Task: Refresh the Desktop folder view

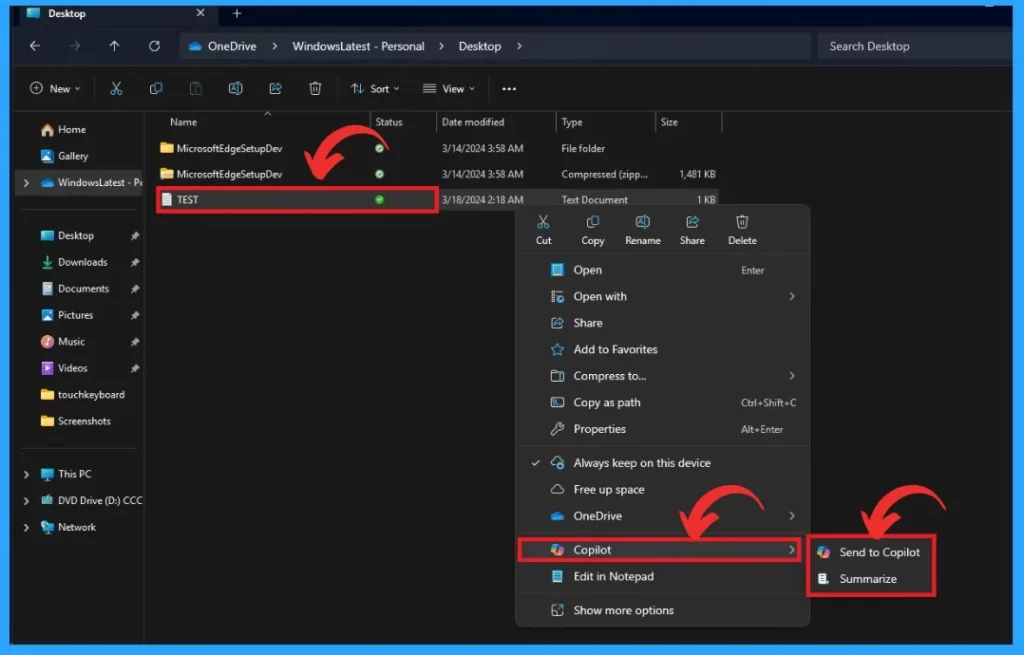Action: point(154,46)
